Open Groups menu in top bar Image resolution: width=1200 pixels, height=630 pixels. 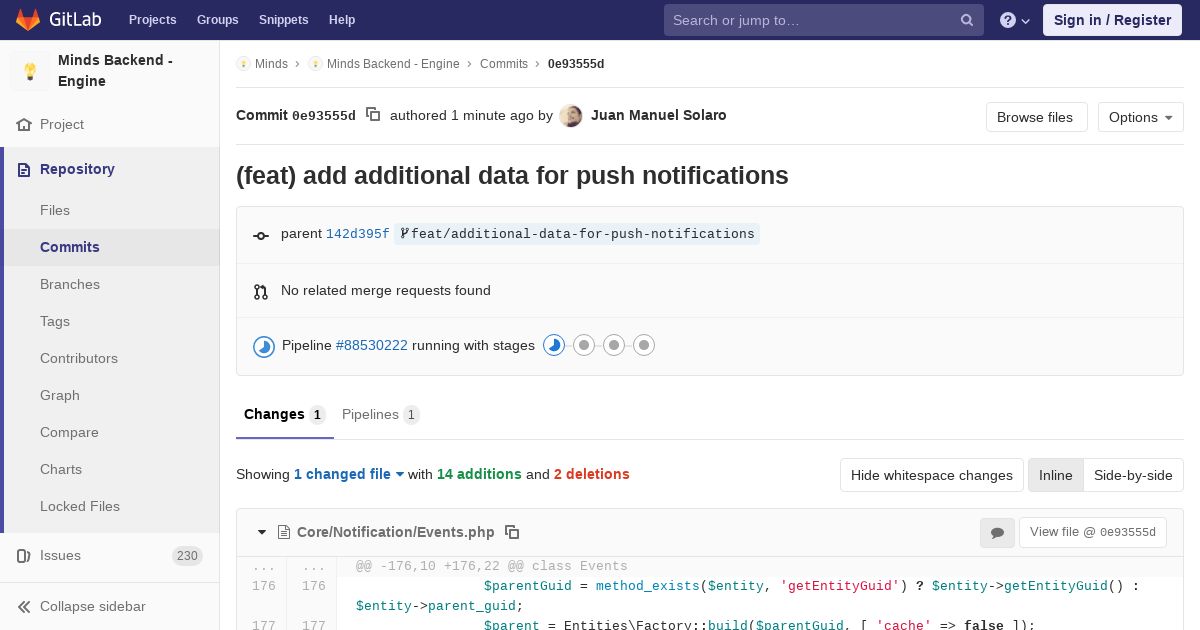(x=217, y=20)
